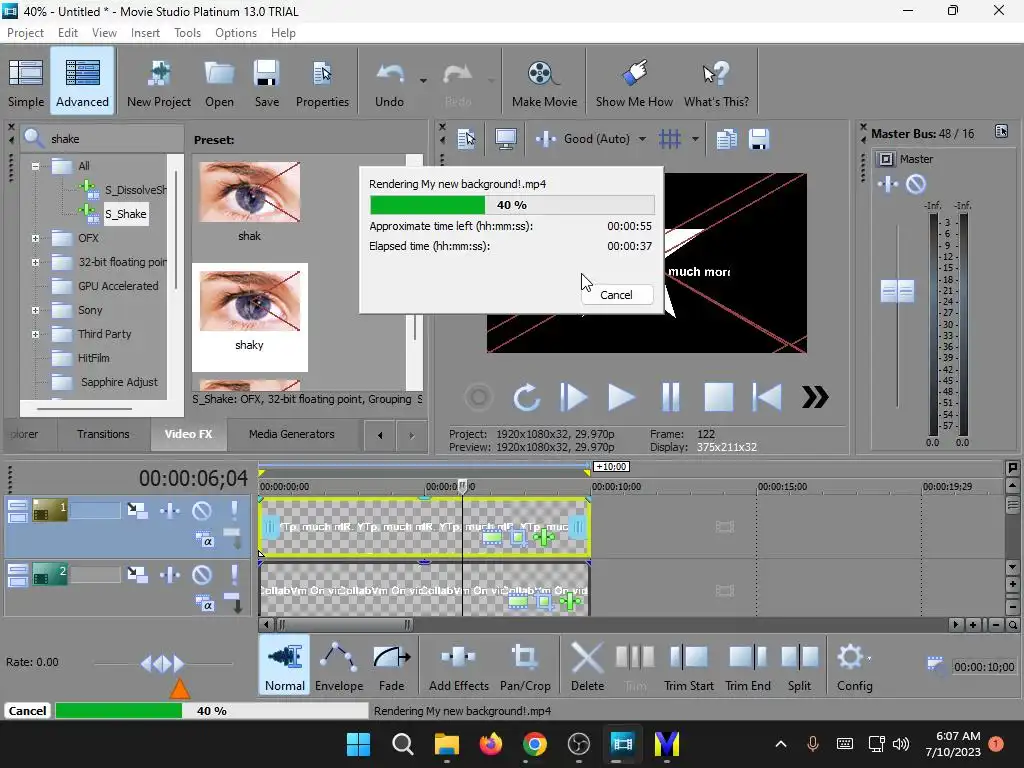Solo track 2 with exclamation icon
Screen dimensions: 1024x768
tap(234, 575)
